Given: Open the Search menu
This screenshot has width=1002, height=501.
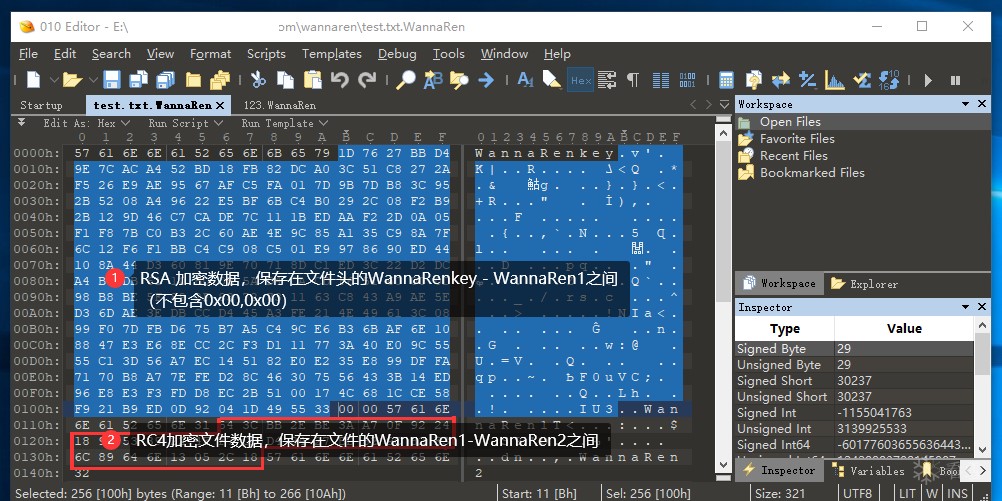Looking at the screenshot, I should (x=111, y=54).
